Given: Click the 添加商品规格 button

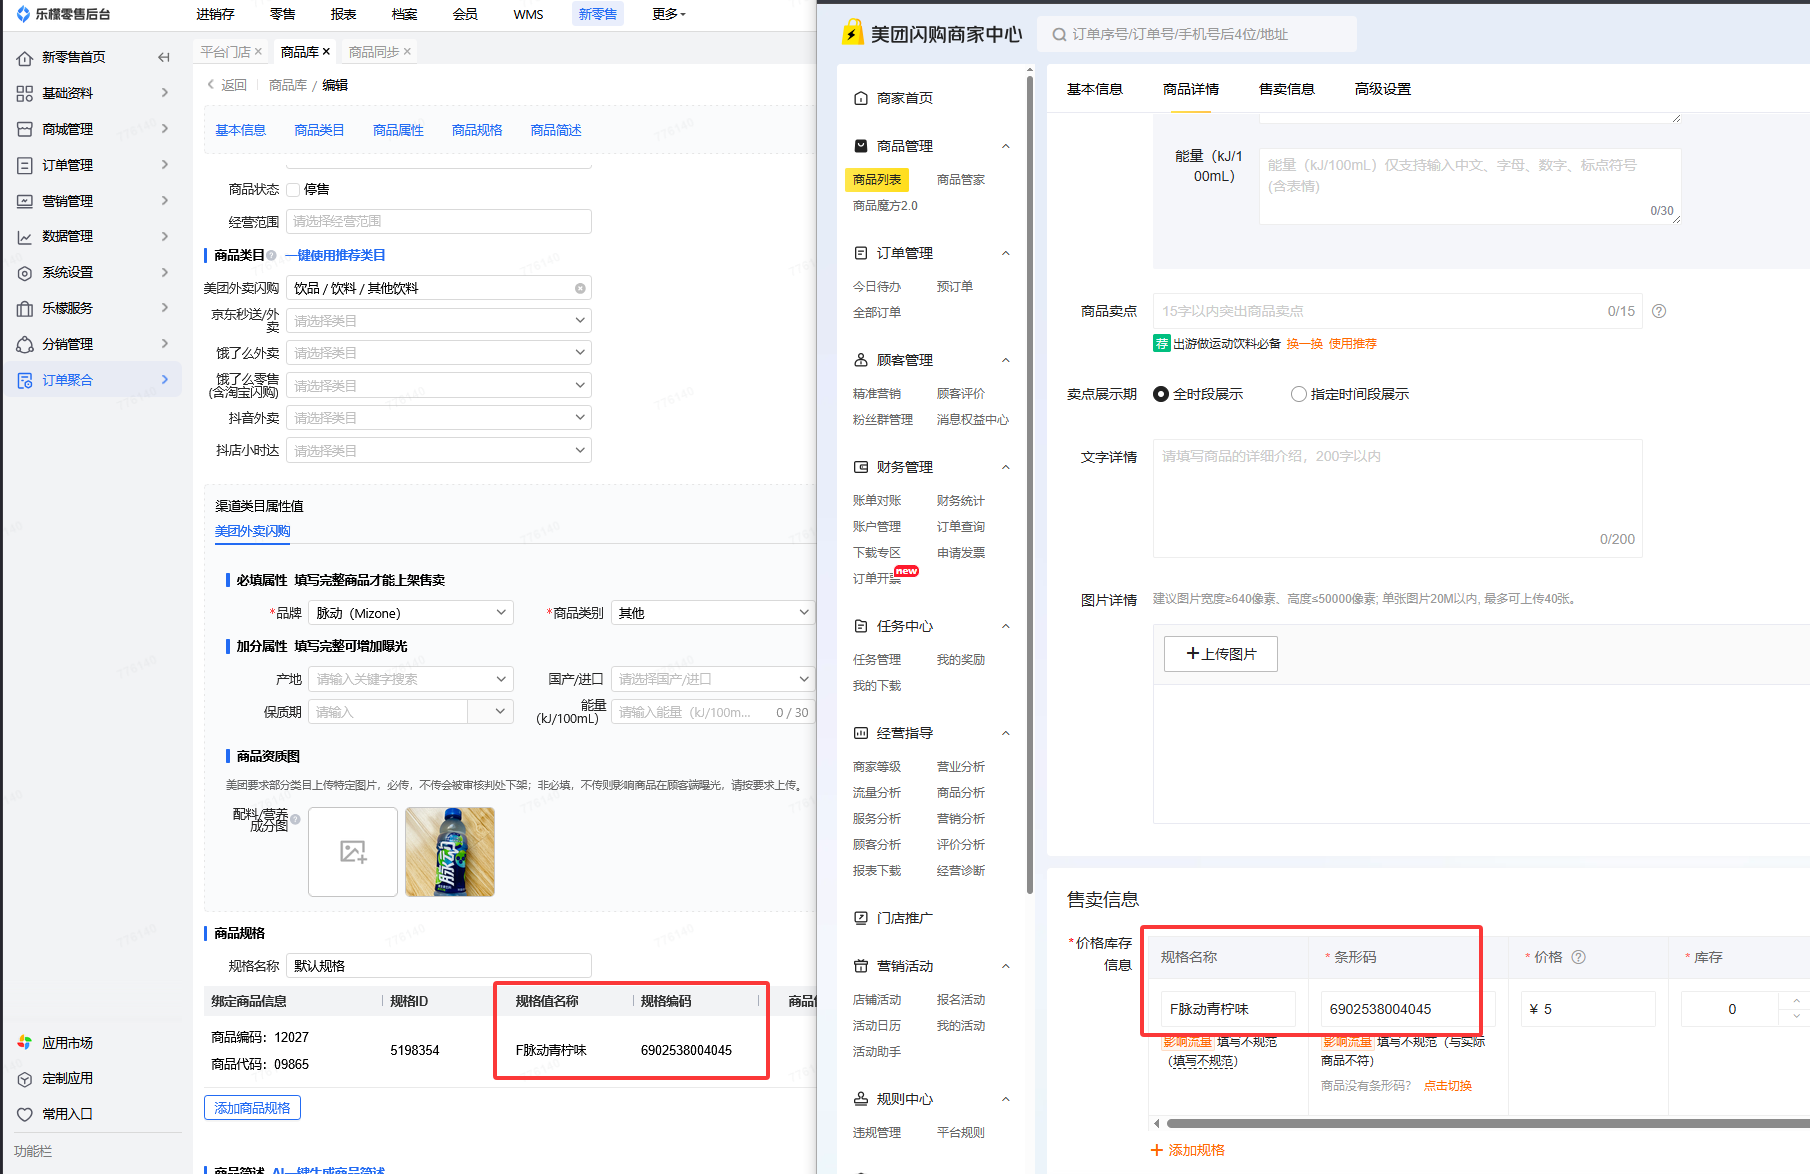Looking at the screenshot, I should [x=252, y=1108].
